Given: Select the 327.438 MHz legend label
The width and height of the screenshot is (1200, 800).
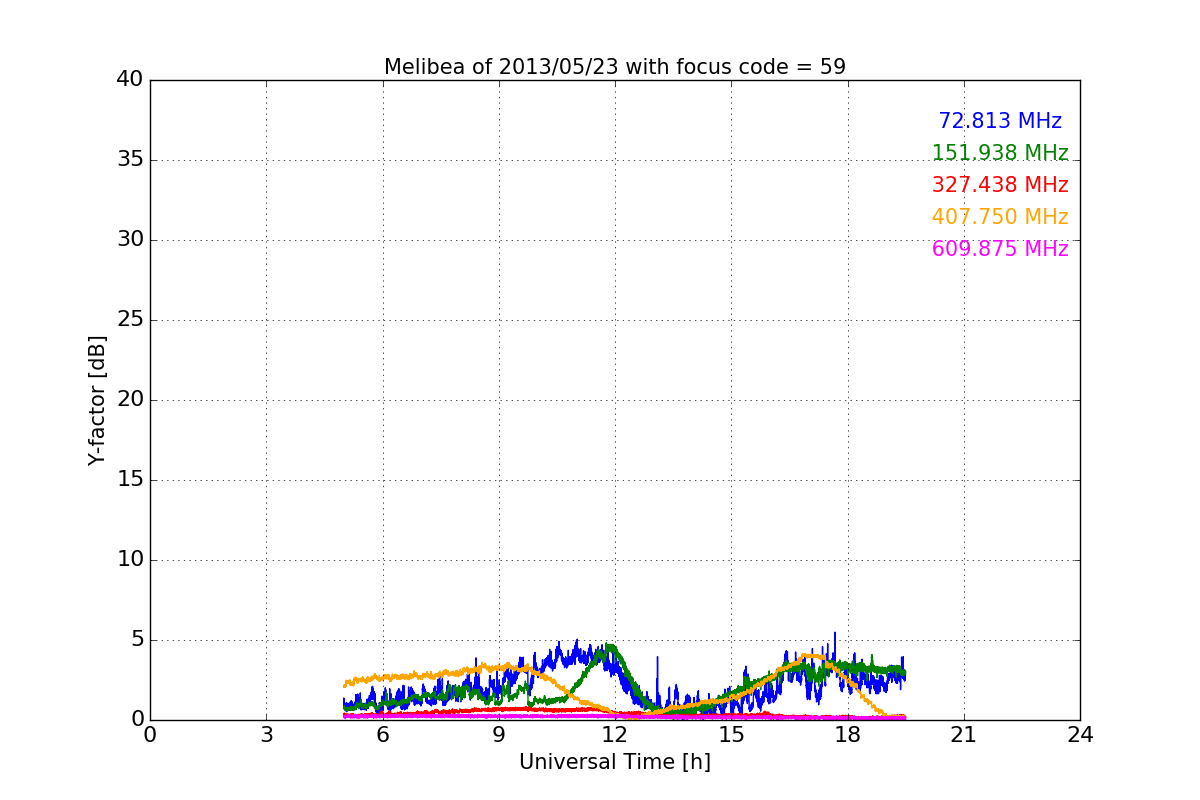Looking at the screenshot, I should pyautogui.click(x=1000, y=185).
